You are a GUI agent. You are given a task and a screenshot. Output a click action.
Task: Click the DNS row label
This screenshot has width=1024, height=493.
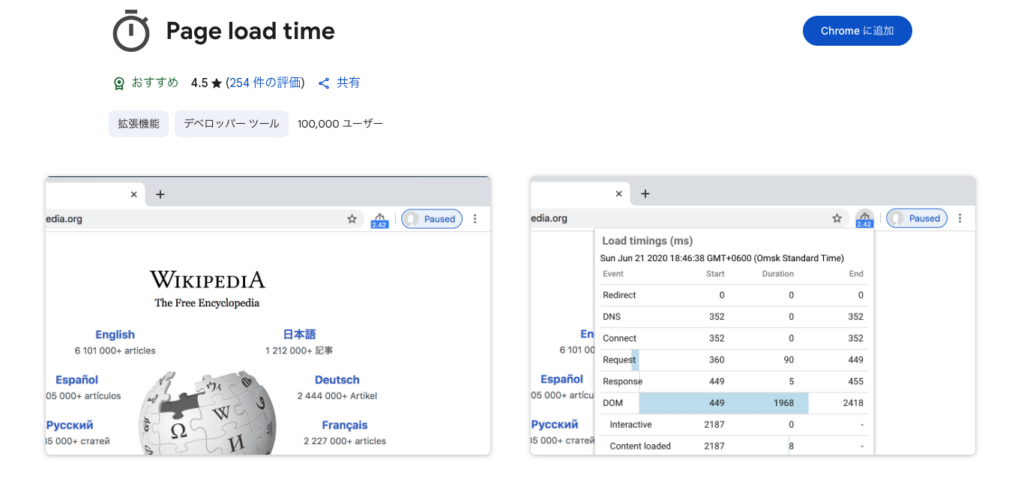(611, 317)
